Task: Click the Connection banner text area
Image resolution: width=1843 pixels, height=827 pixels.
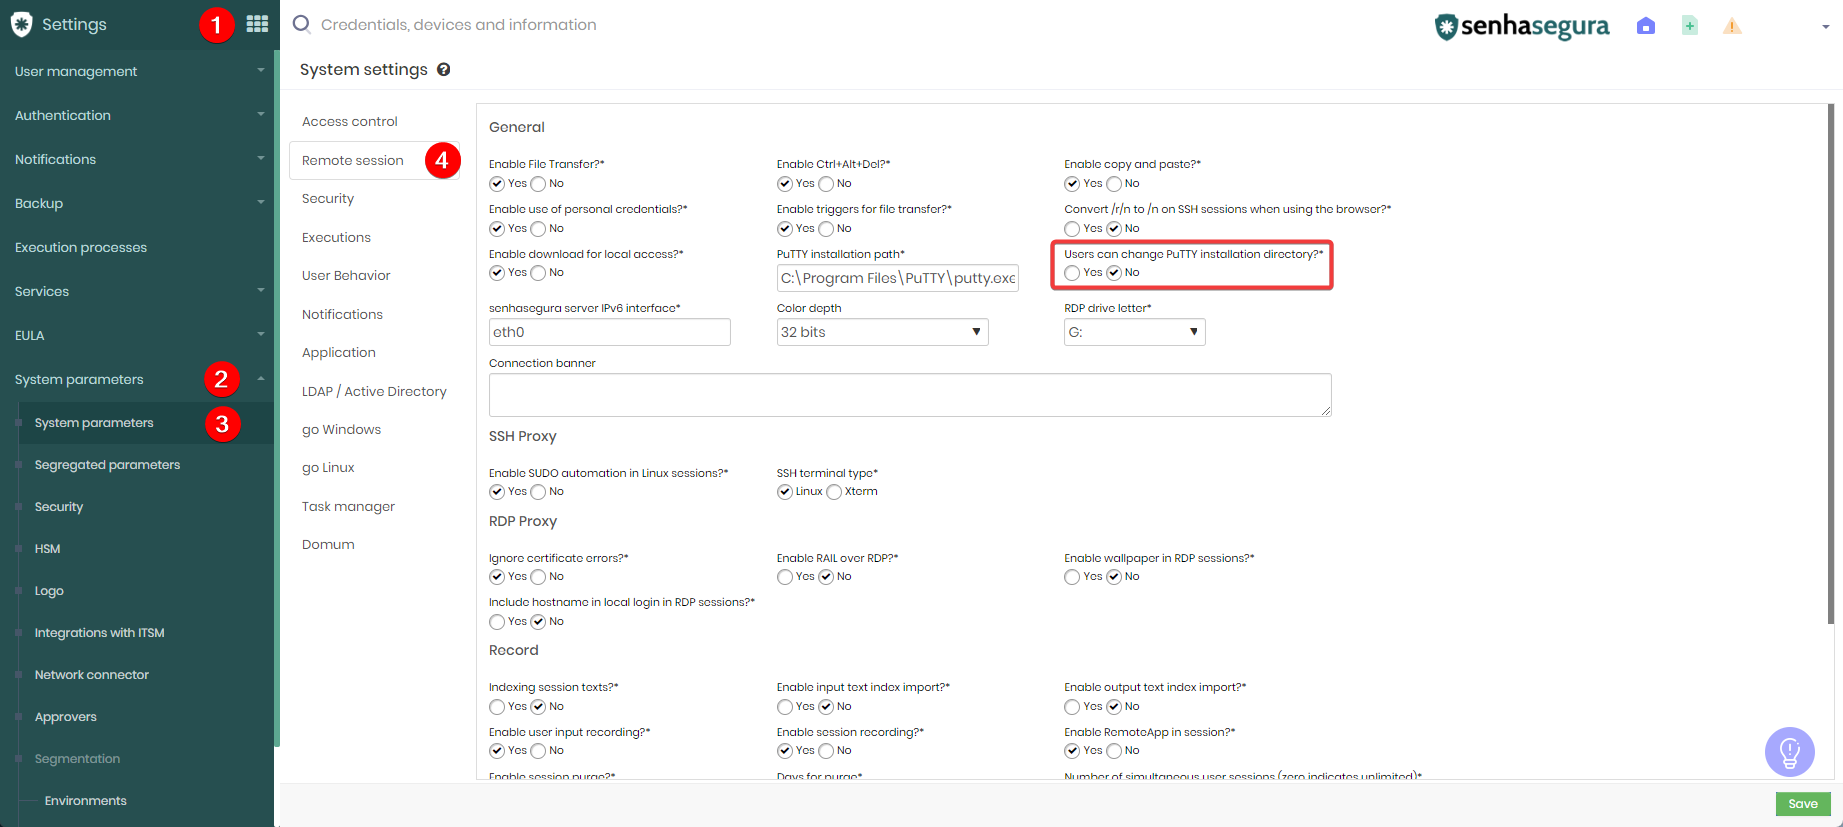Action: [910, 395]
